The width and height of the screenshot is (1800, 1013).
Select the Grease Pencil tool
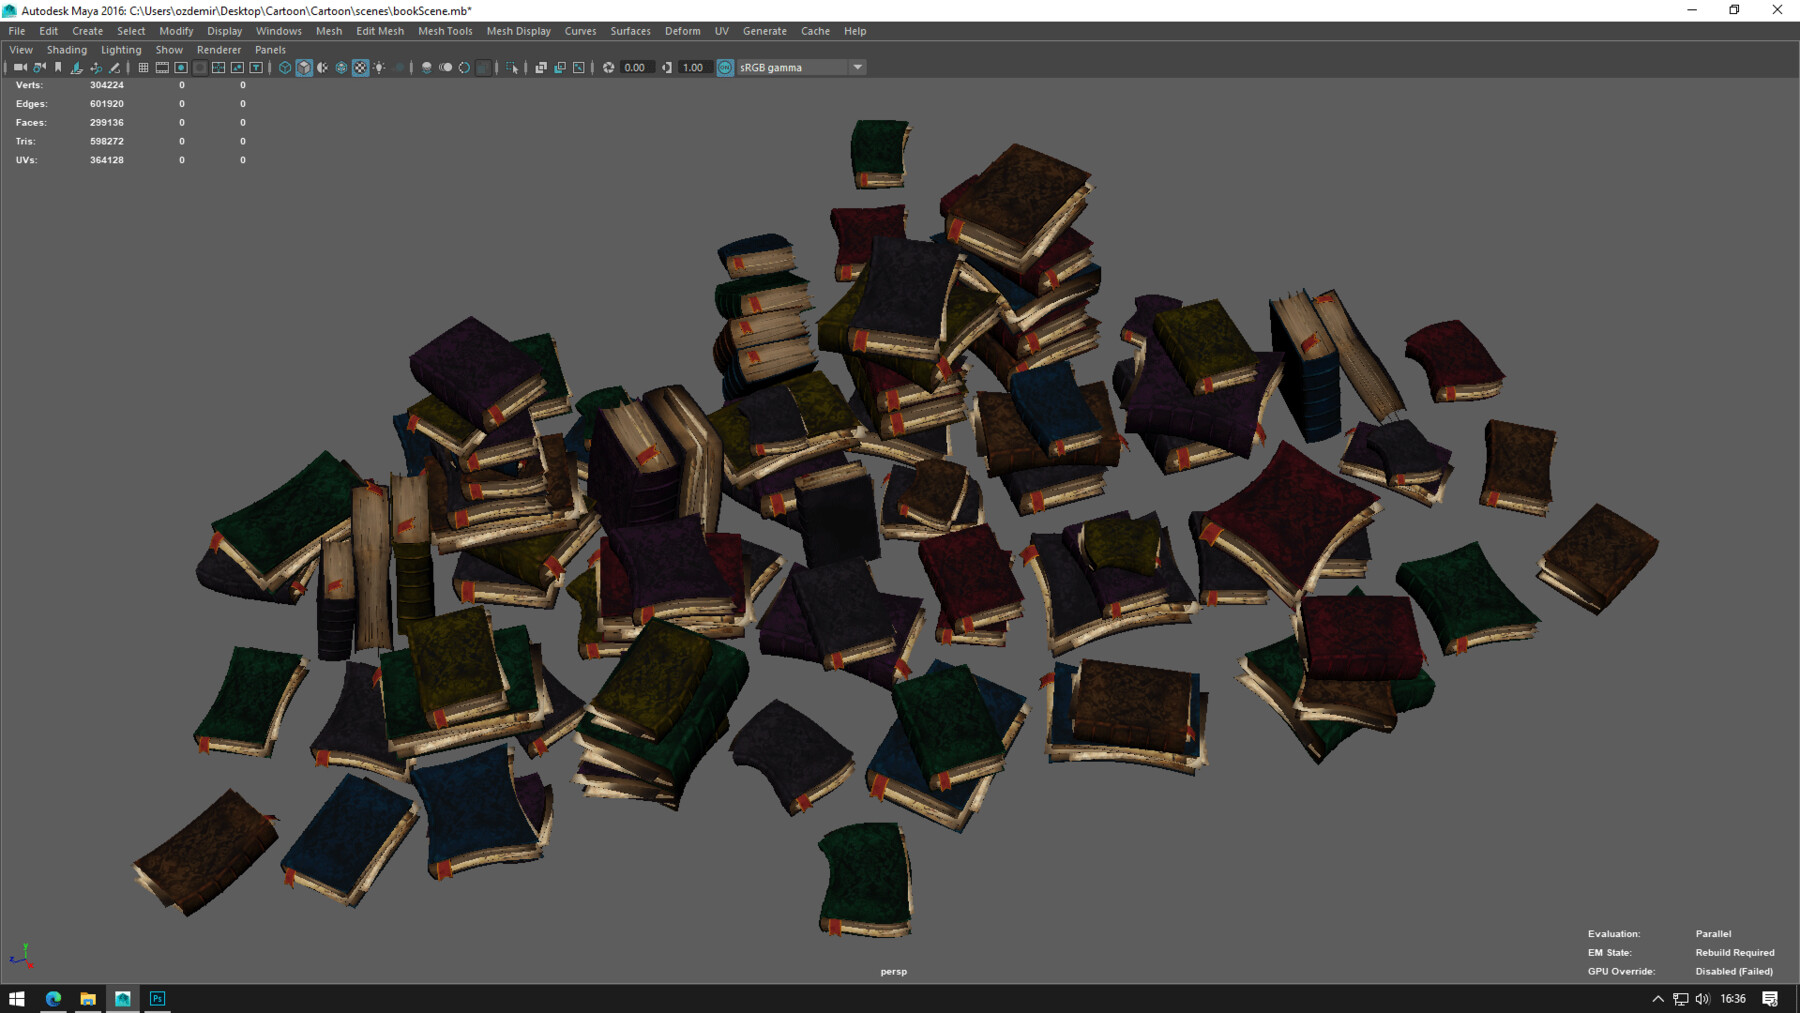click(113, 67)
